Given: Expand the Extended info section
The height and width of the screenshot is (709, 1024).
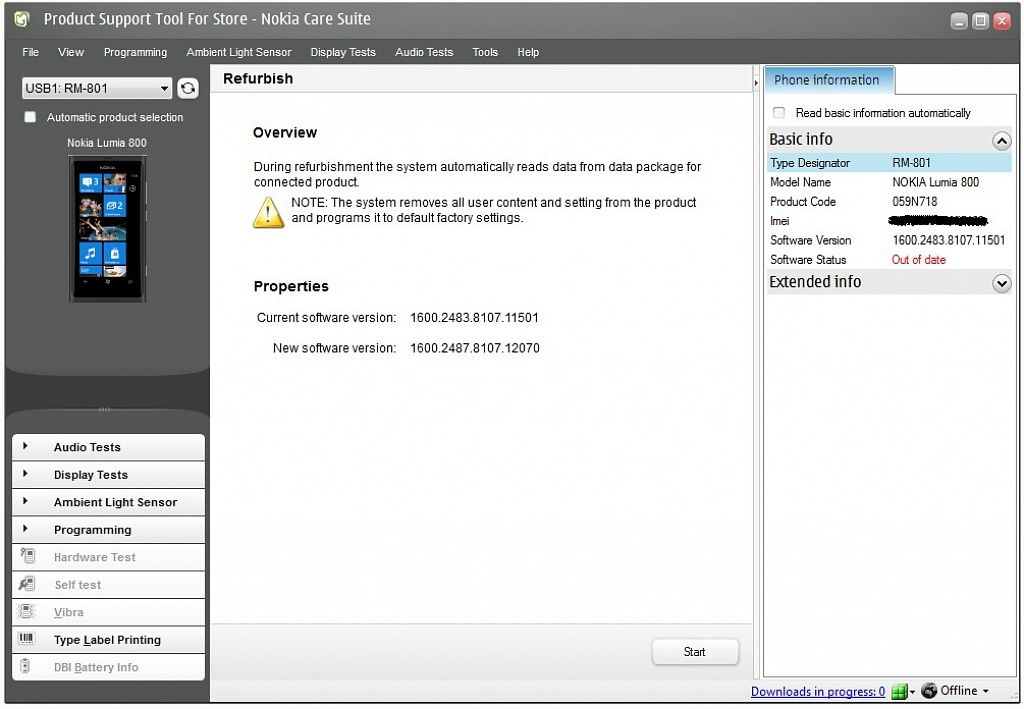Looking at the screenshot, I should click(x=1001, y=283).
